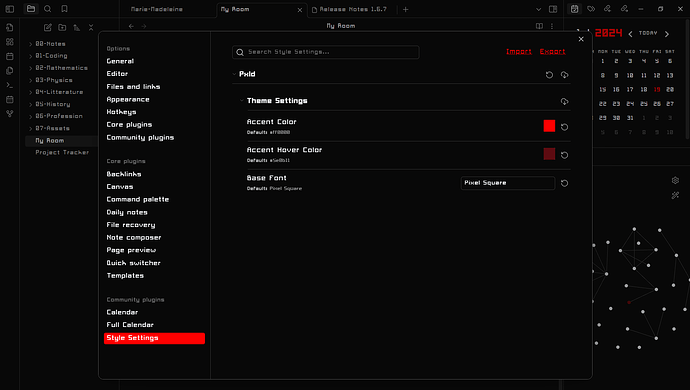Expand the 07-Assets folder
Viewport: 690px width, 390px height.
coord(30,129)
